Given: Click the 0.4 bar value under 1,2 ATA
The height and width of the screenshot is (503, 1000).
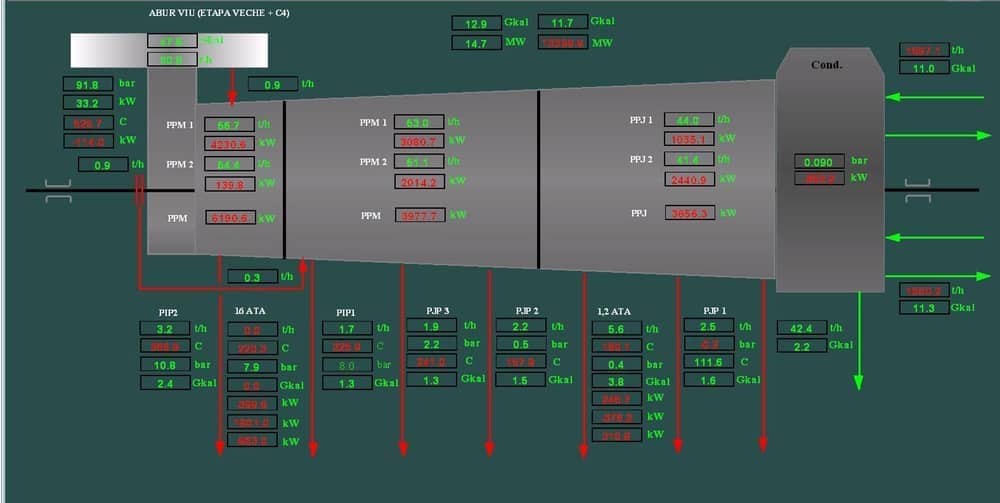Looking at the screenshot, I should point(617,364).
